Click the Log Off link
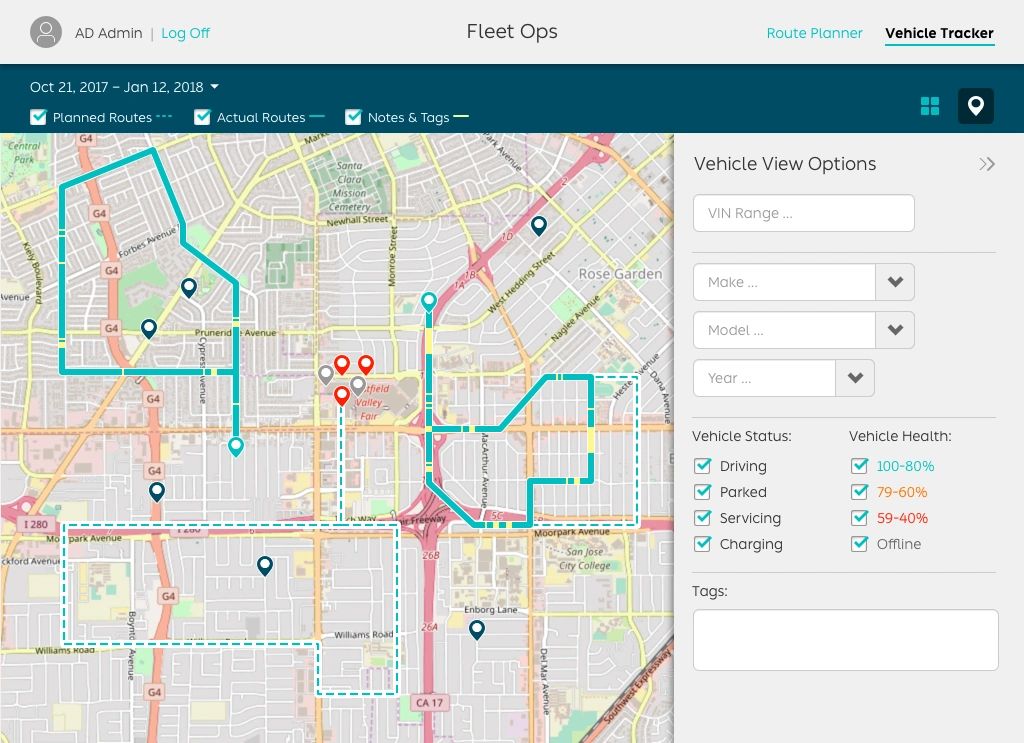1024x743 pixels. click(x=185, y=33)
